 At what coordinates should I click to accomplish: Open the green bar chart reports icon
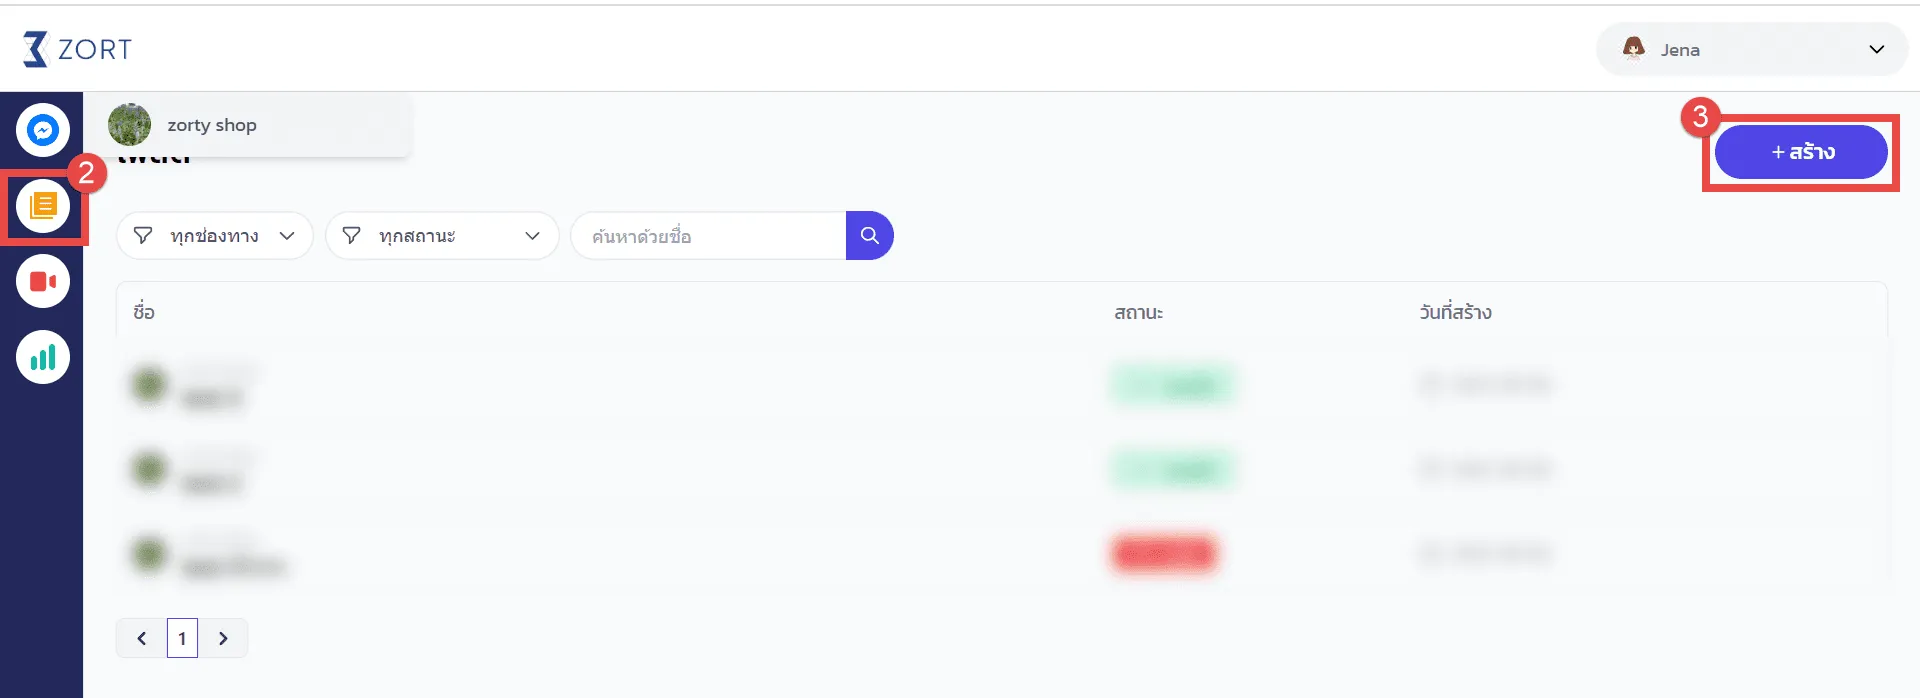pos(43,357)
